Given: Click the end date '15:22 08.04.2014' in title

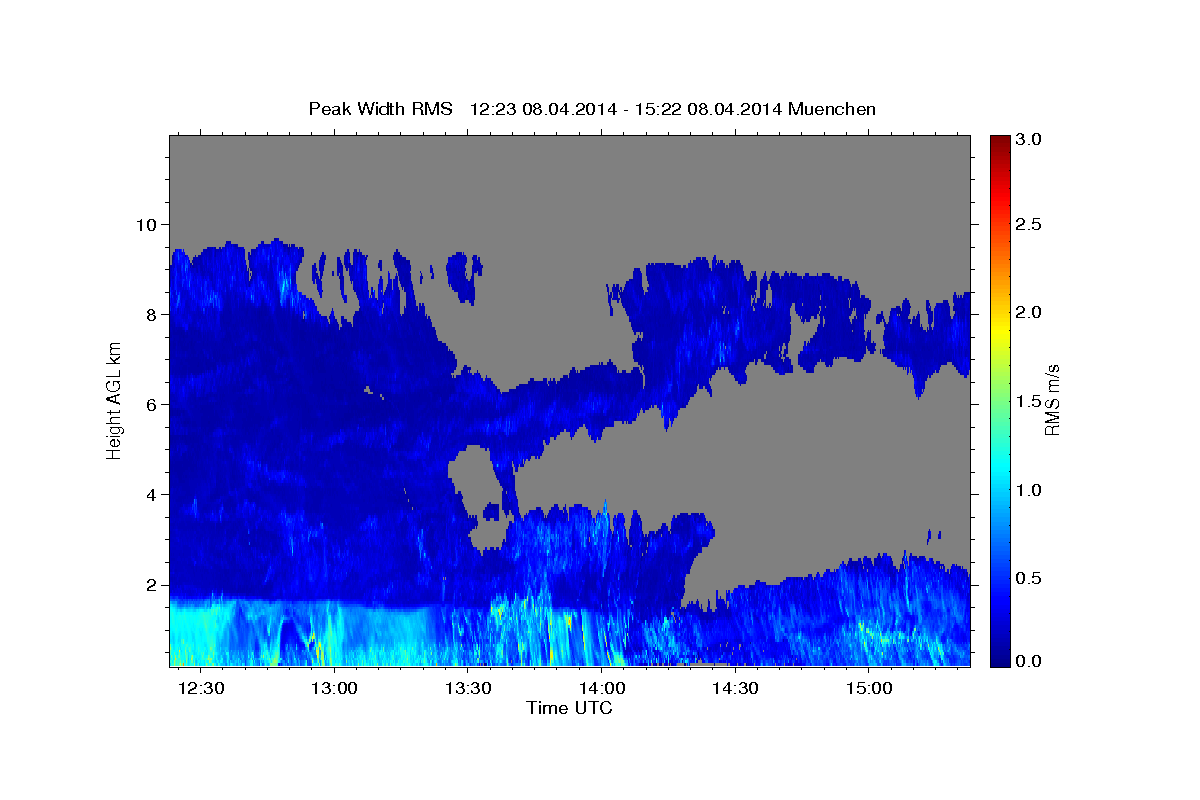Looking at the screenshot, I should tap(708, 109).
